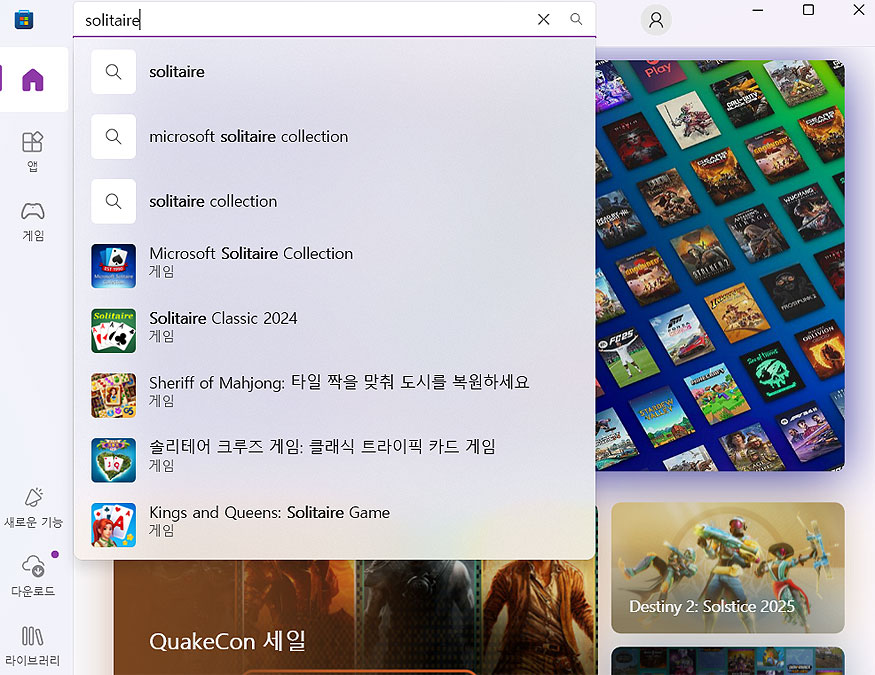Run search with the magnifier icon in search box

pyautogui.click(x=576, y=20)
